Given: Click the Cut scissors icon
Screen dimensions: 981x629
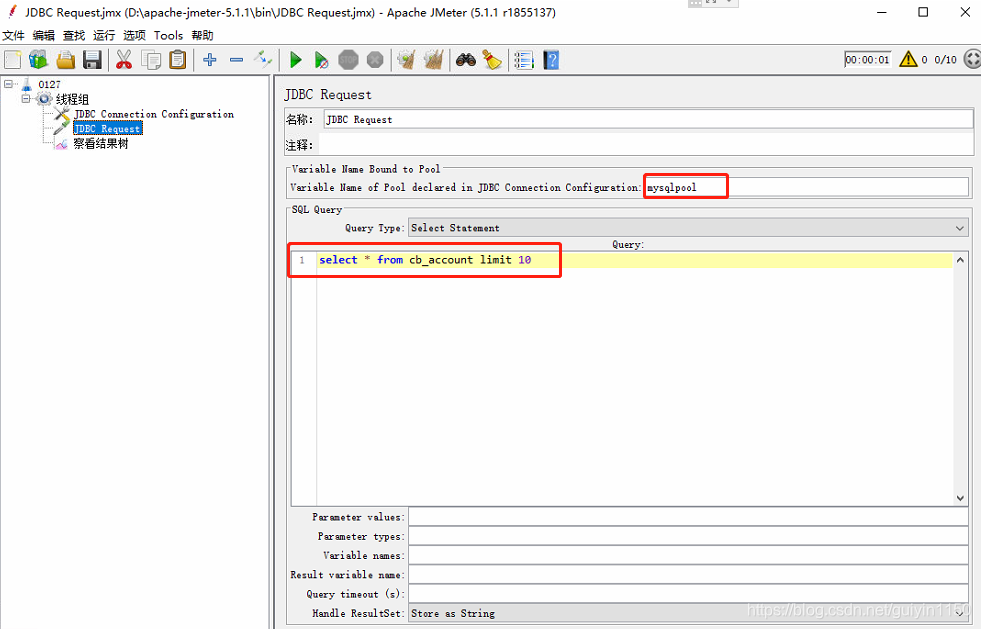Looking at the screenshot, I should pos(124,59).
